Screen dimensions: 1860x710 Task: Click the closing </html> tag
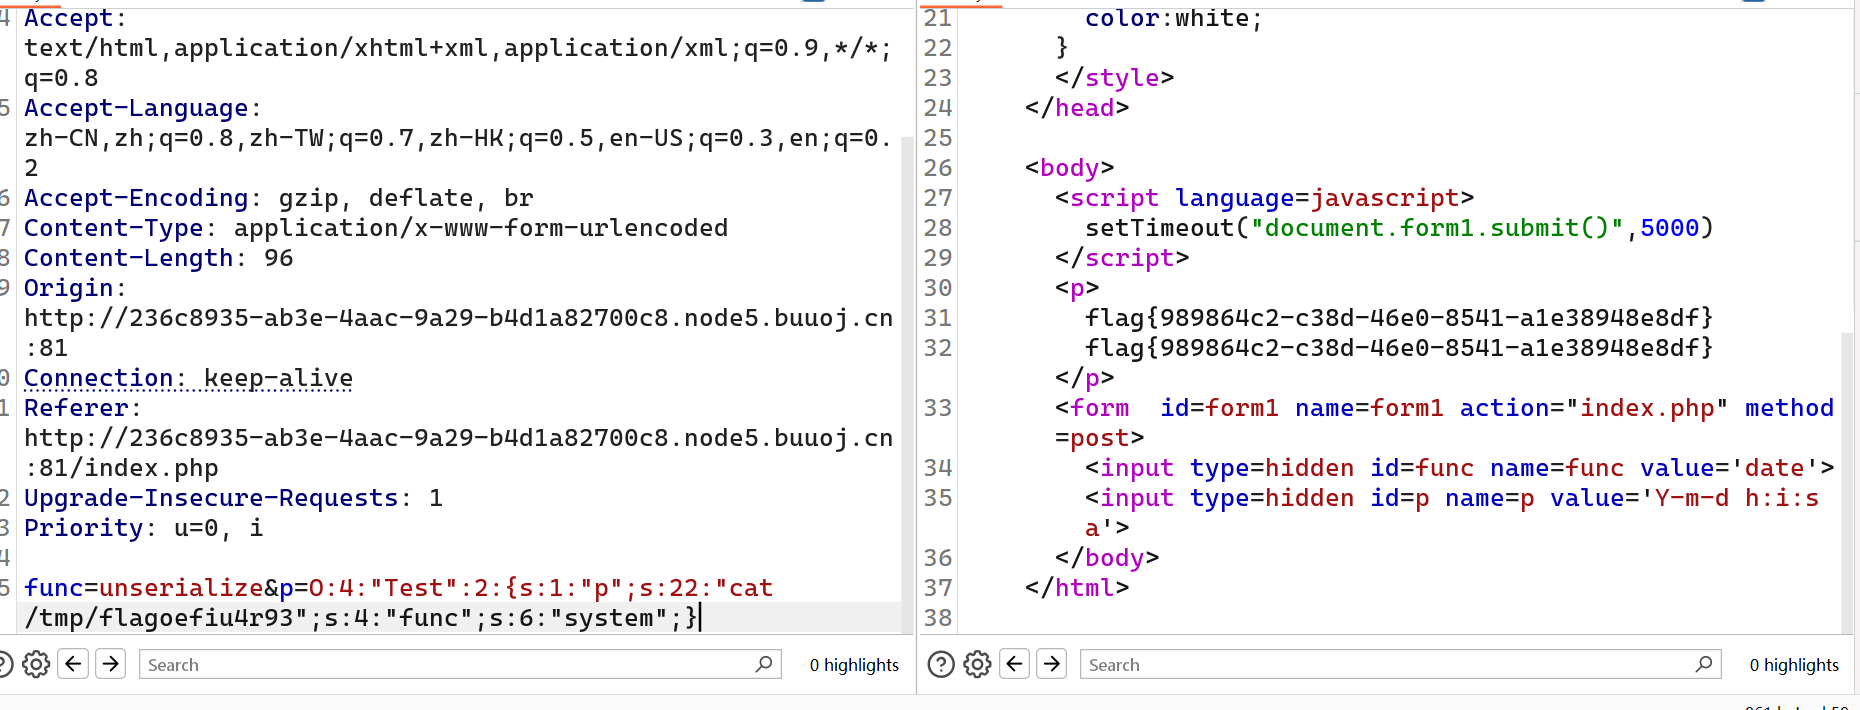pyautogui.click(x=1077, y=588)
